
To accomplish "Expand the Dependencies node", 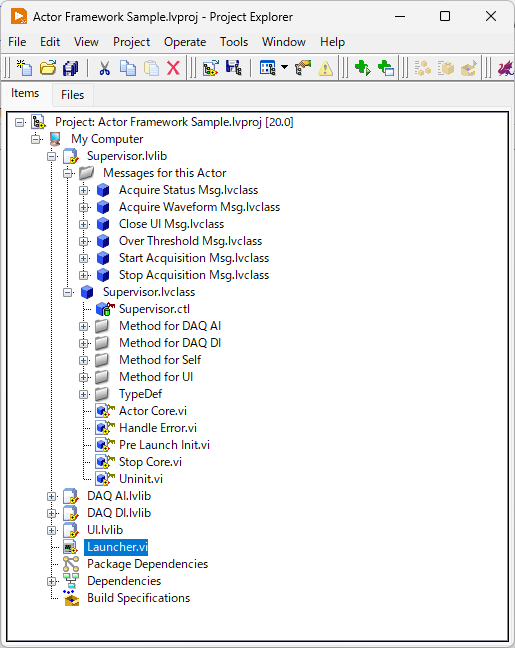I will [52, 581].
